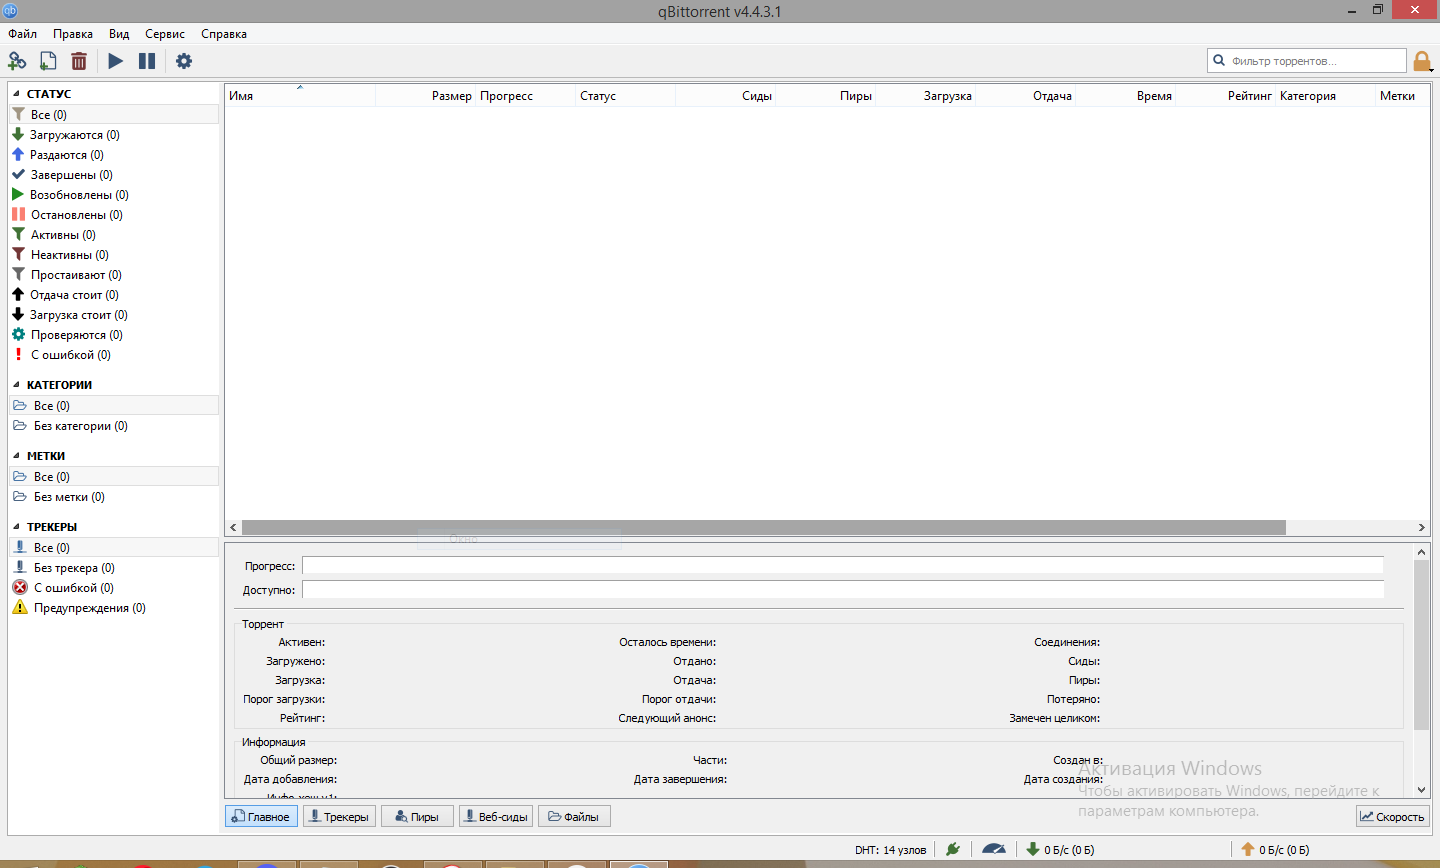Select Все (0) under ТРЕКЕРЫ
Viewport: 1440px width, 868px height.
click(x=114, y=548)
